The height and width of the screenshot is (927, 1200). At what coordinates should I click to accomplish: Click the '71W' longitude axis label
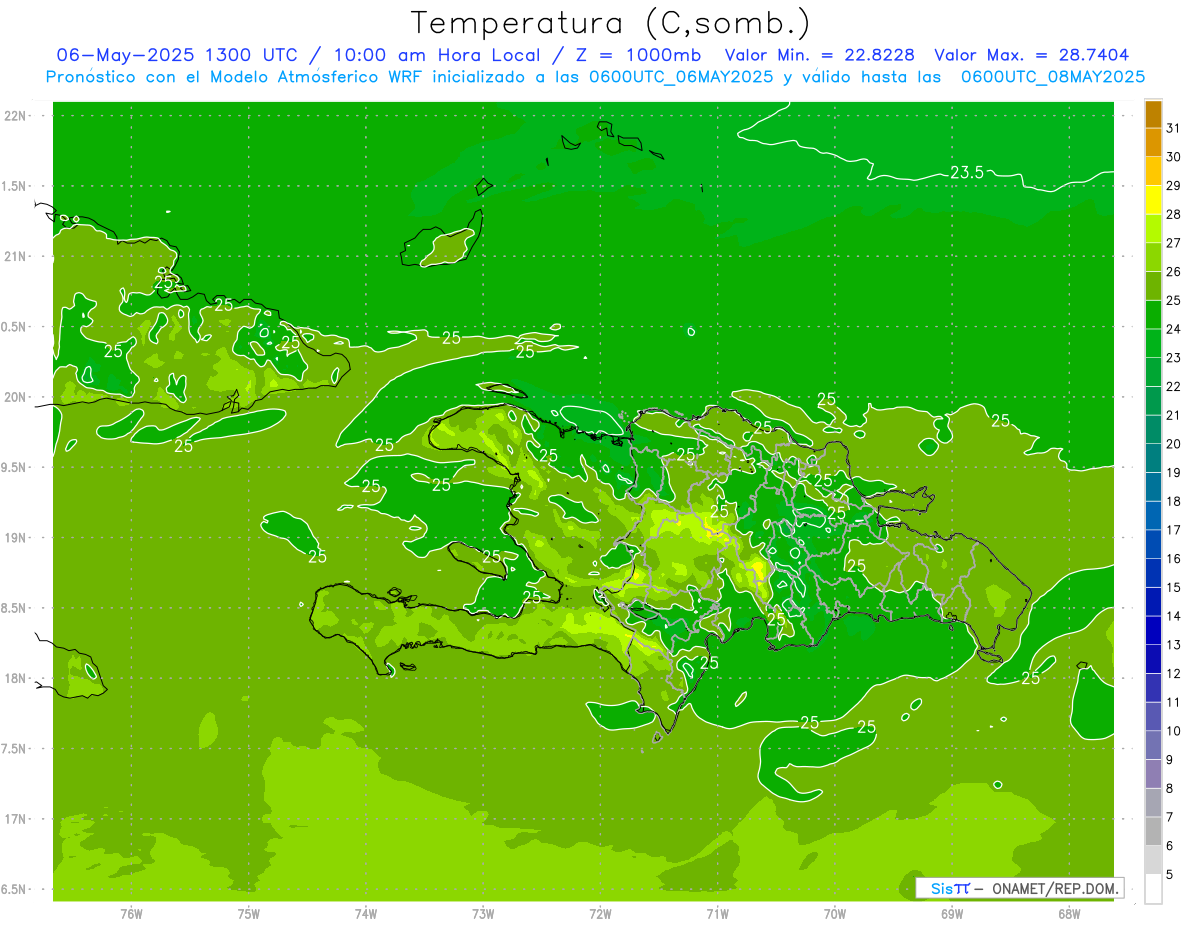(717, 914)
